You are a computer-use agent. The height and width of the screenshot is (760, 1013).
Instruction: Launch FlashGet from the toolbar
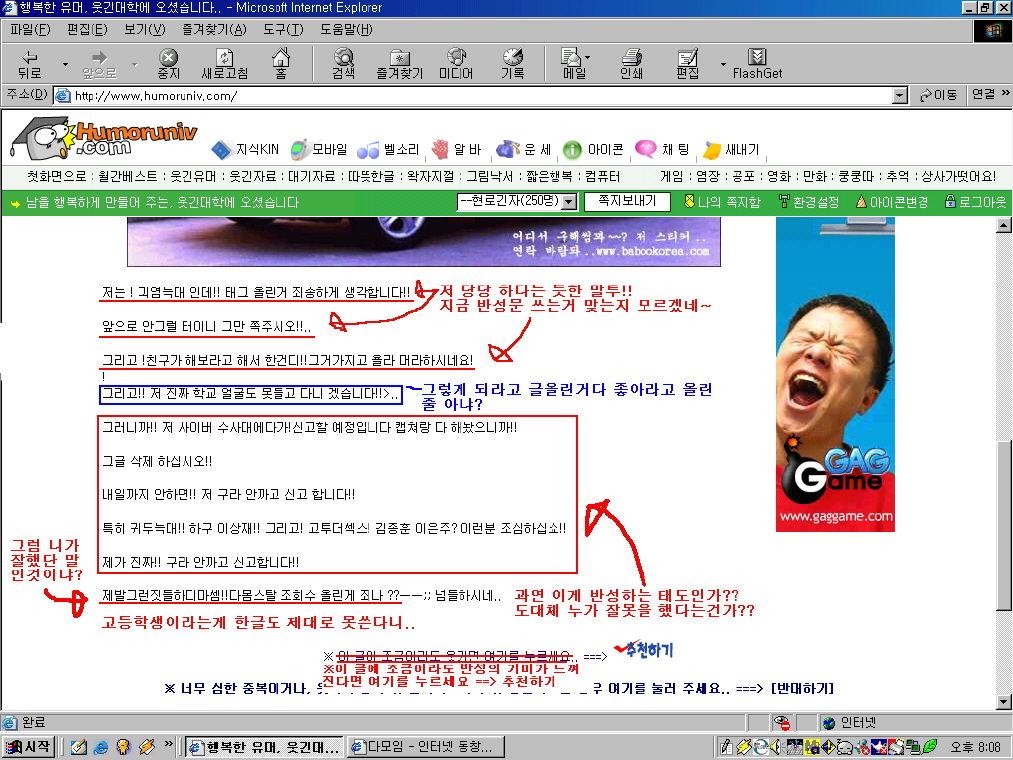(757, 64)
